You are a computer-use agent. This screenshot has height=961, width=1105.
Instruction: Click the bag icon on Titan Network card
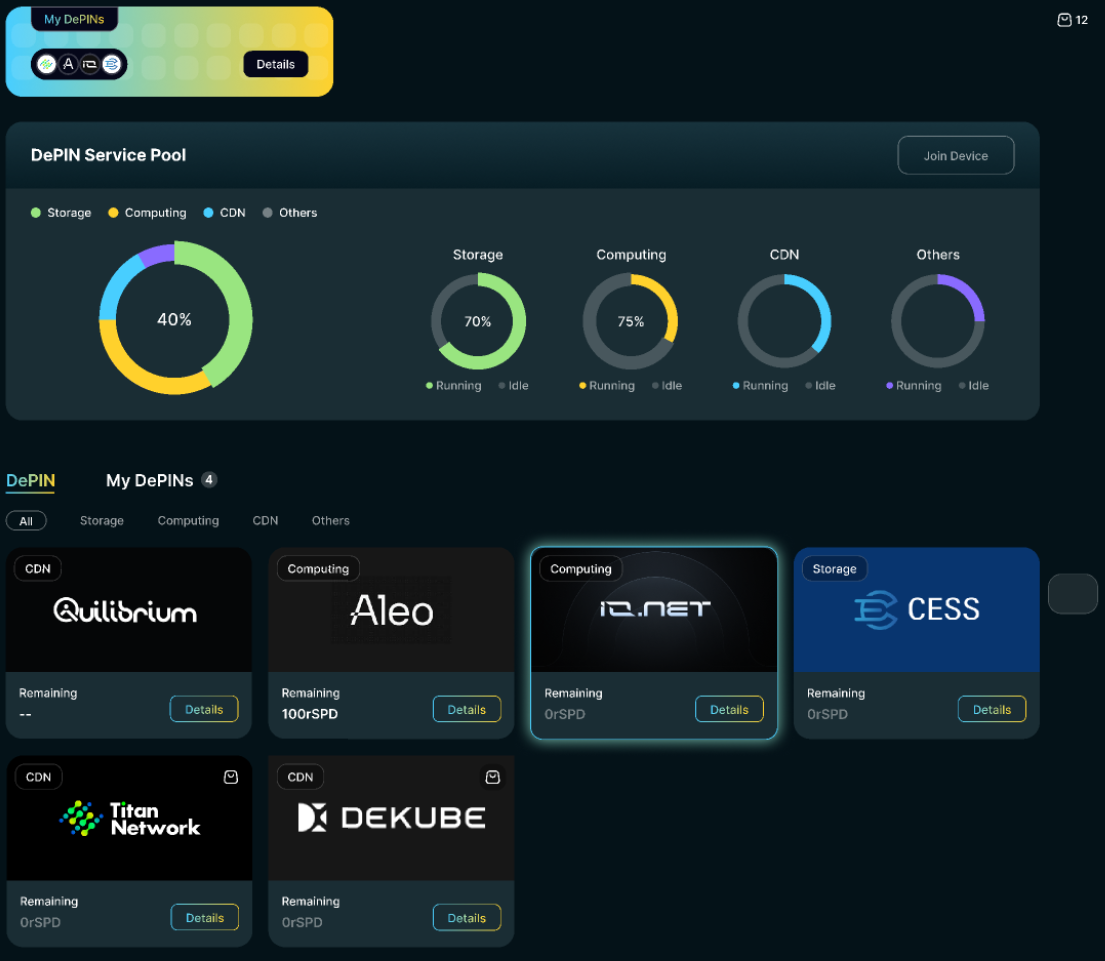click(x=231, y=777)
